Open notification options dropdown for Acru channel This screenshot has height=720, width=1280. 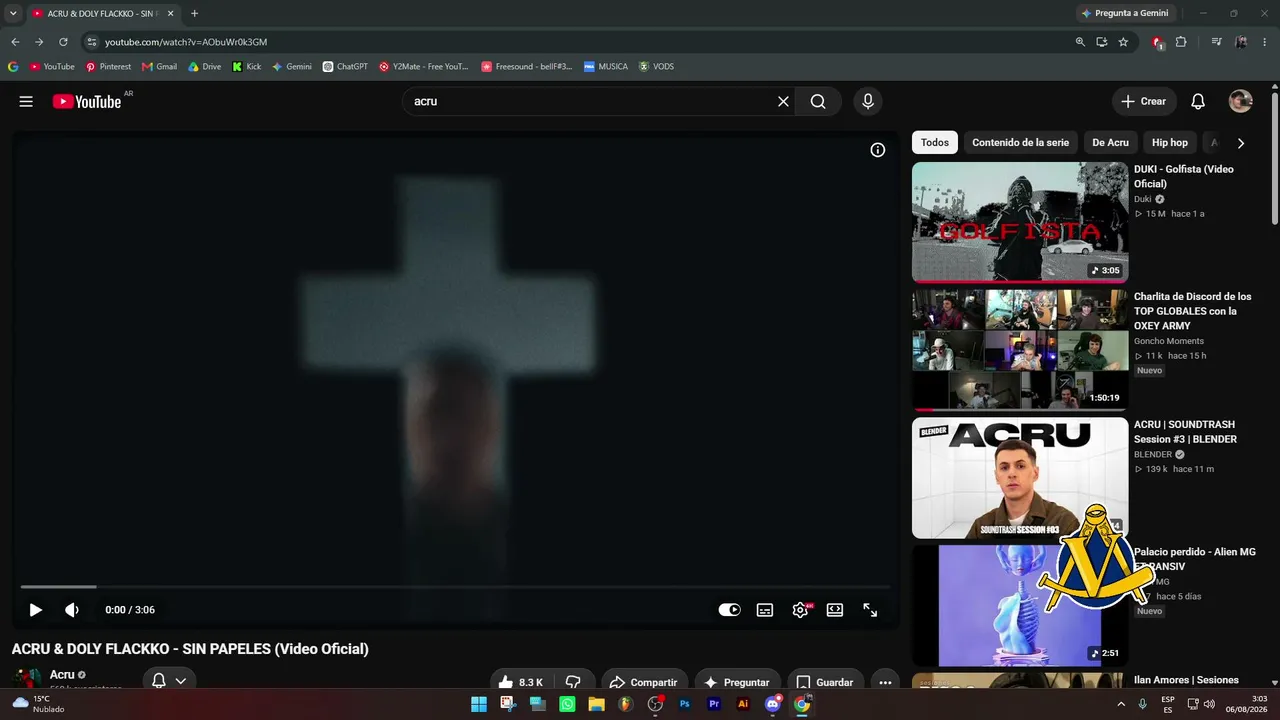(x=169, y=681)
